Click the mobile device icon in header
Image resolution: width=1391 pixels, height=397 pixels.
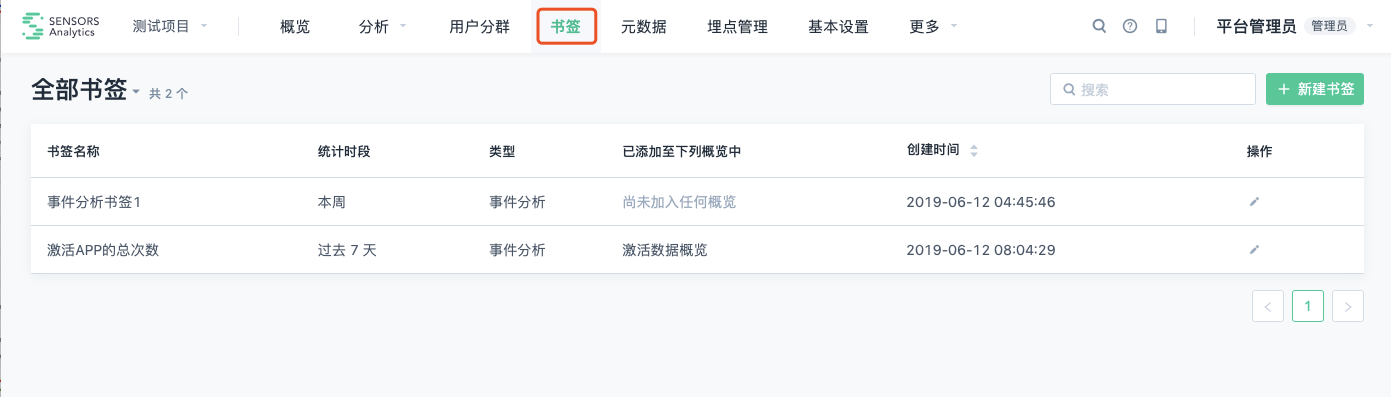click(1161, 27)
